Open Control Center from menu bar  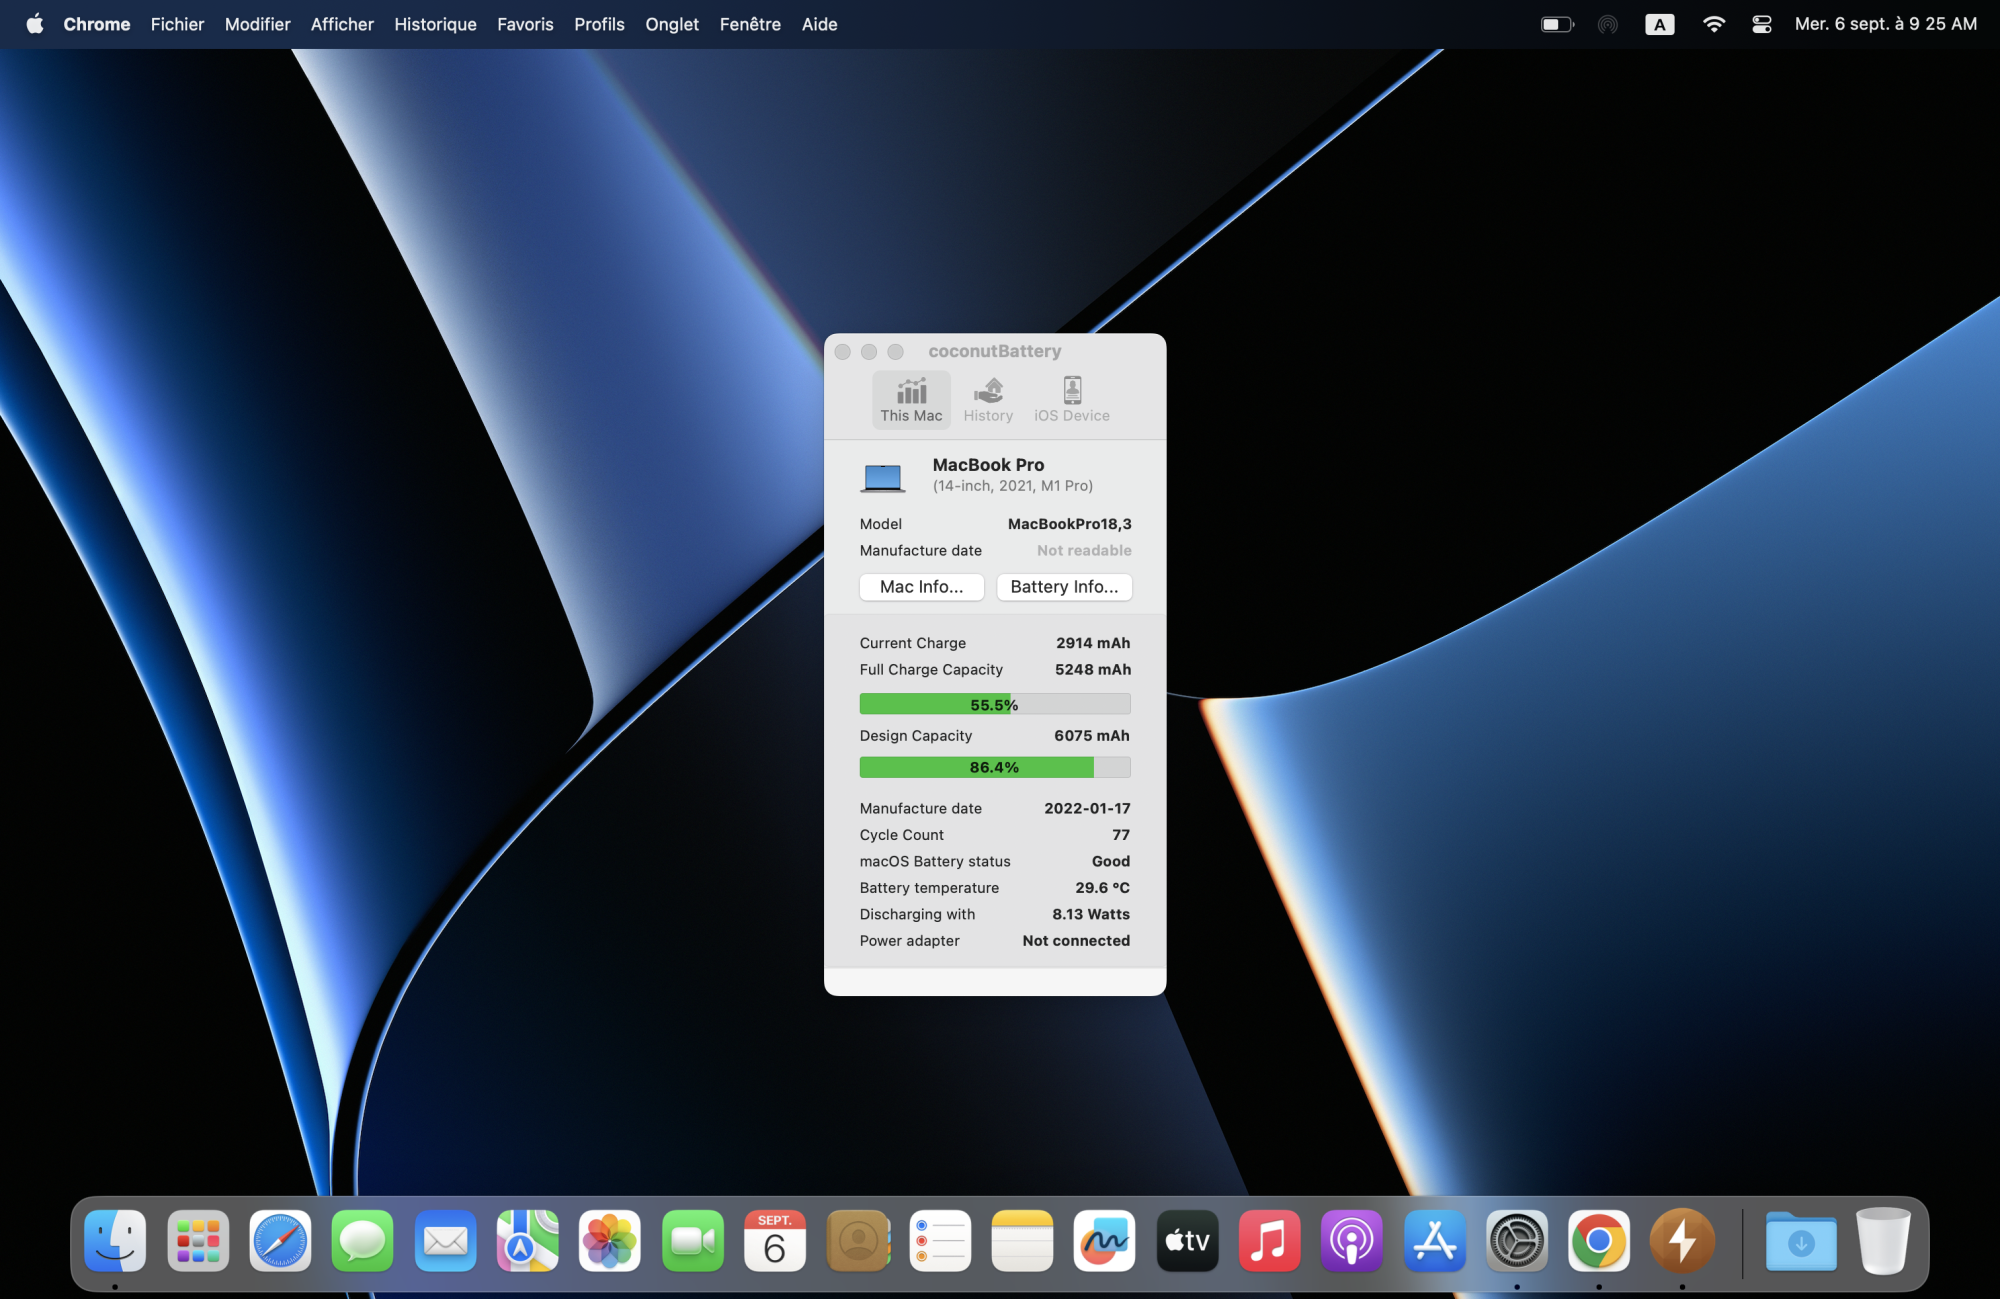[1762, 24]
